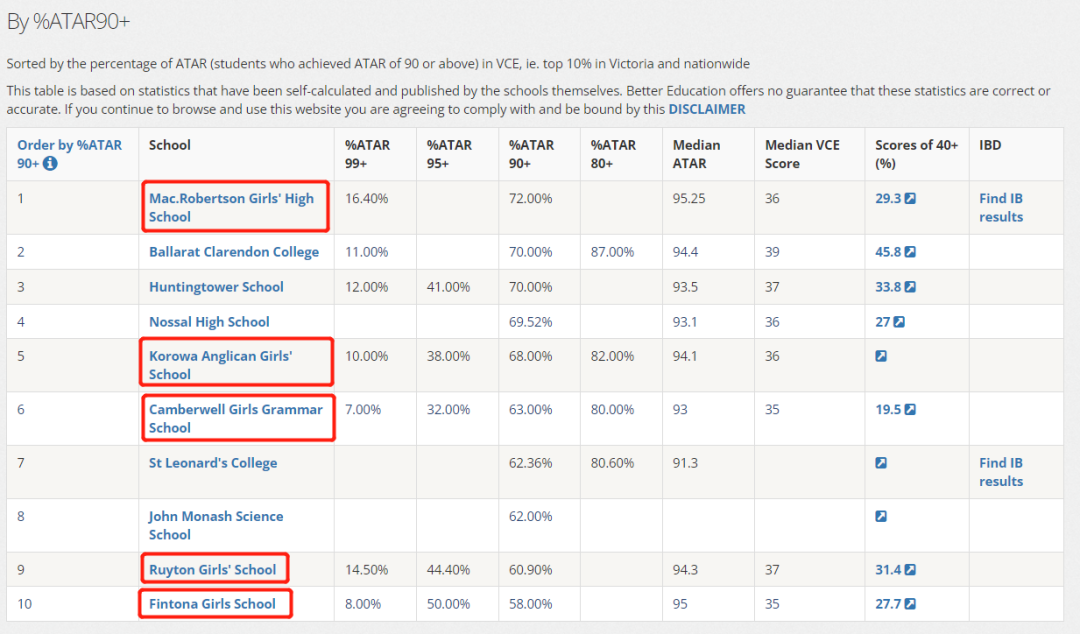Open Find IB results for St Leonard's row
Screen dimensions: 1080x634
(x=1001, y=472)
